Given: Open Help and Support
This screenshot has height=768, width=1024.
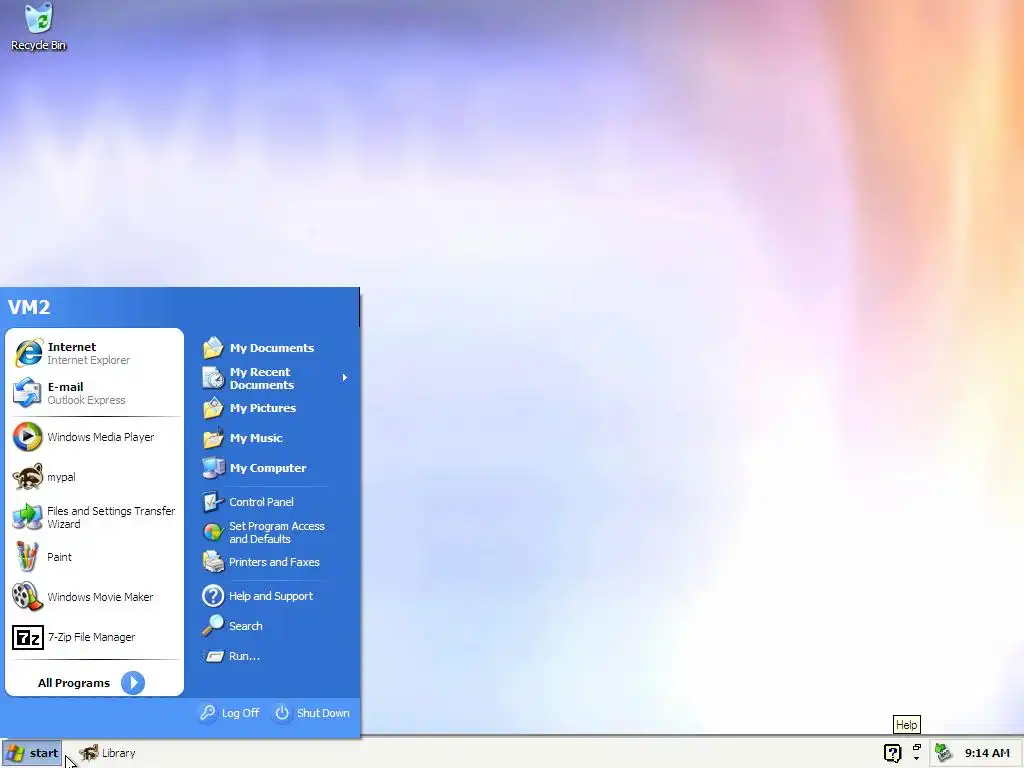Looking at the screenshot, I should (x=273, y=596).
